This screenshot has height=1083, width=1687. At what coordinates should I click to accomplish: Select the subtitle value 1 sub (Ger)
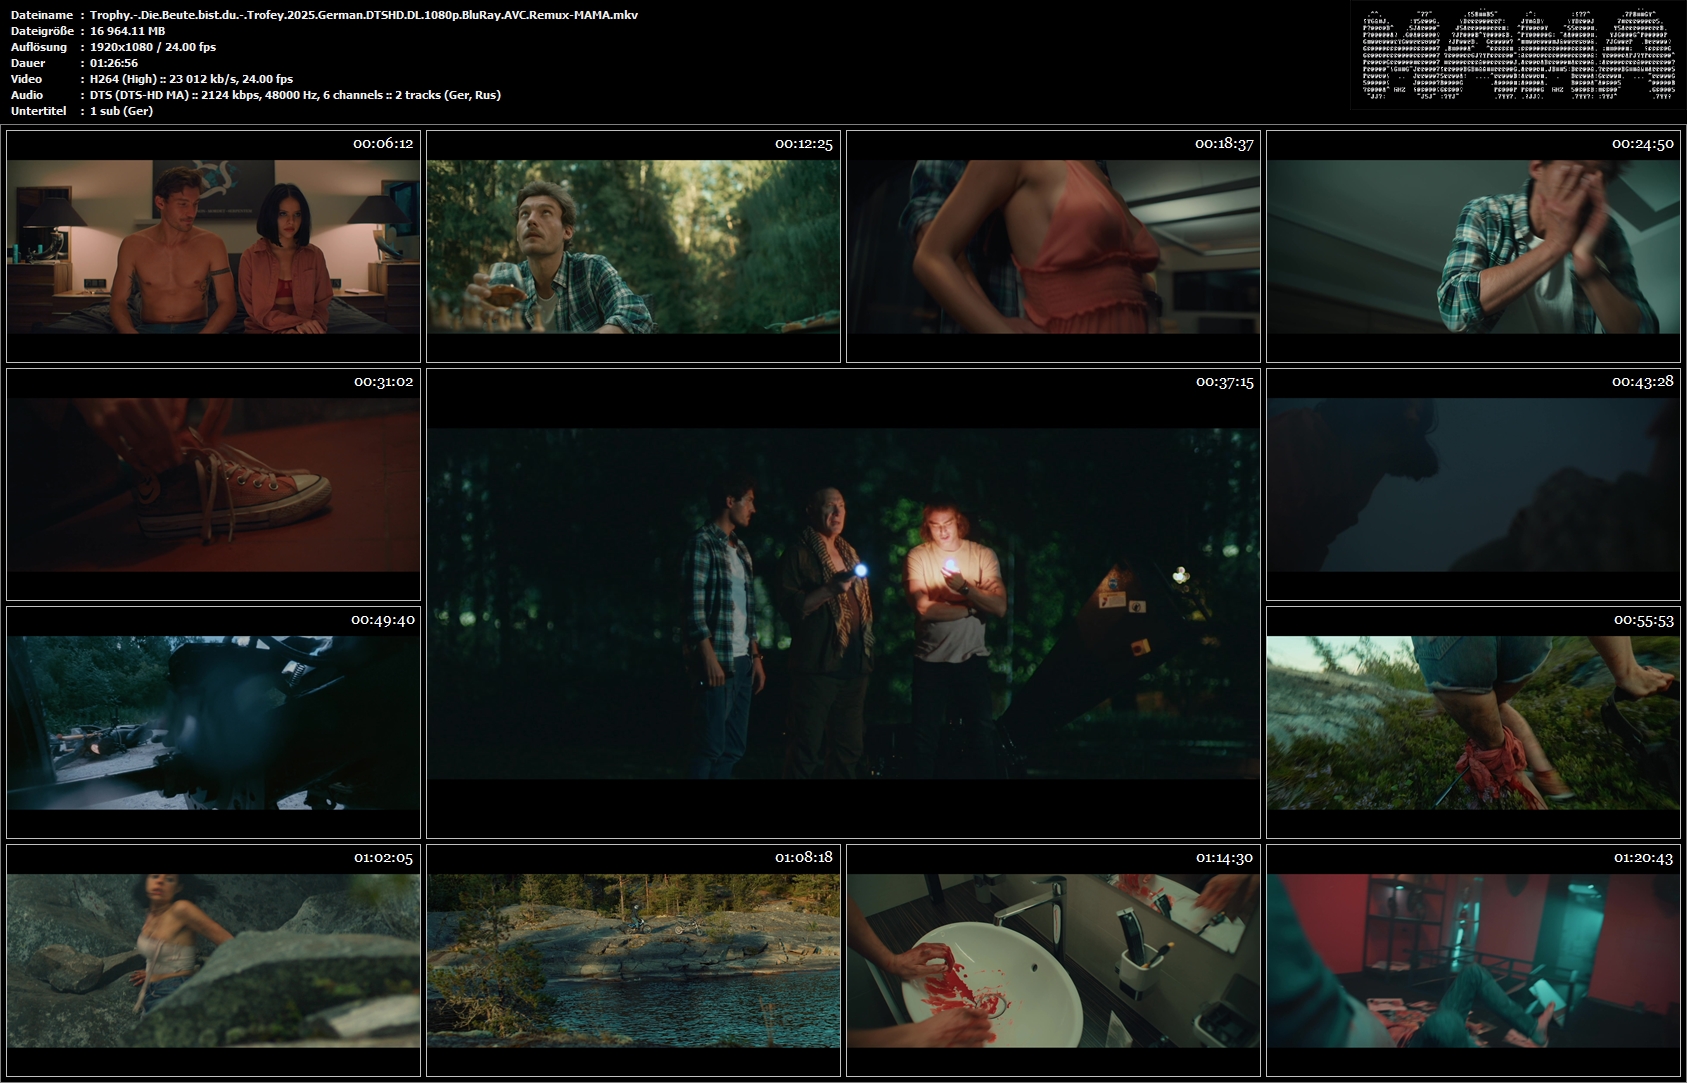(122, 111)
